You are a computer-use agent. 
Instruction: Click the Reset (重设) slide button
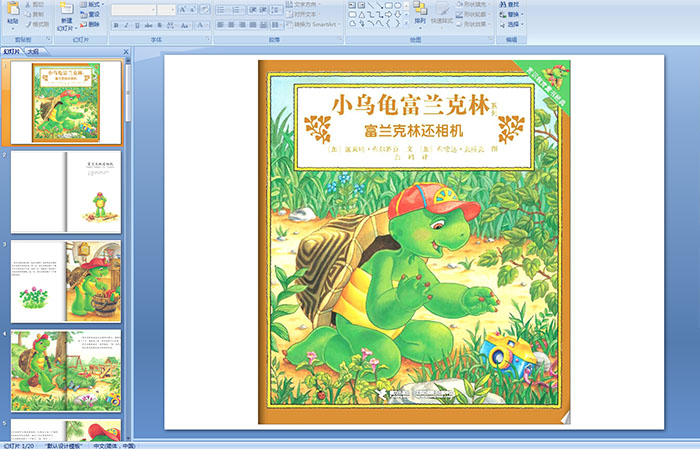tap(90, 14)
